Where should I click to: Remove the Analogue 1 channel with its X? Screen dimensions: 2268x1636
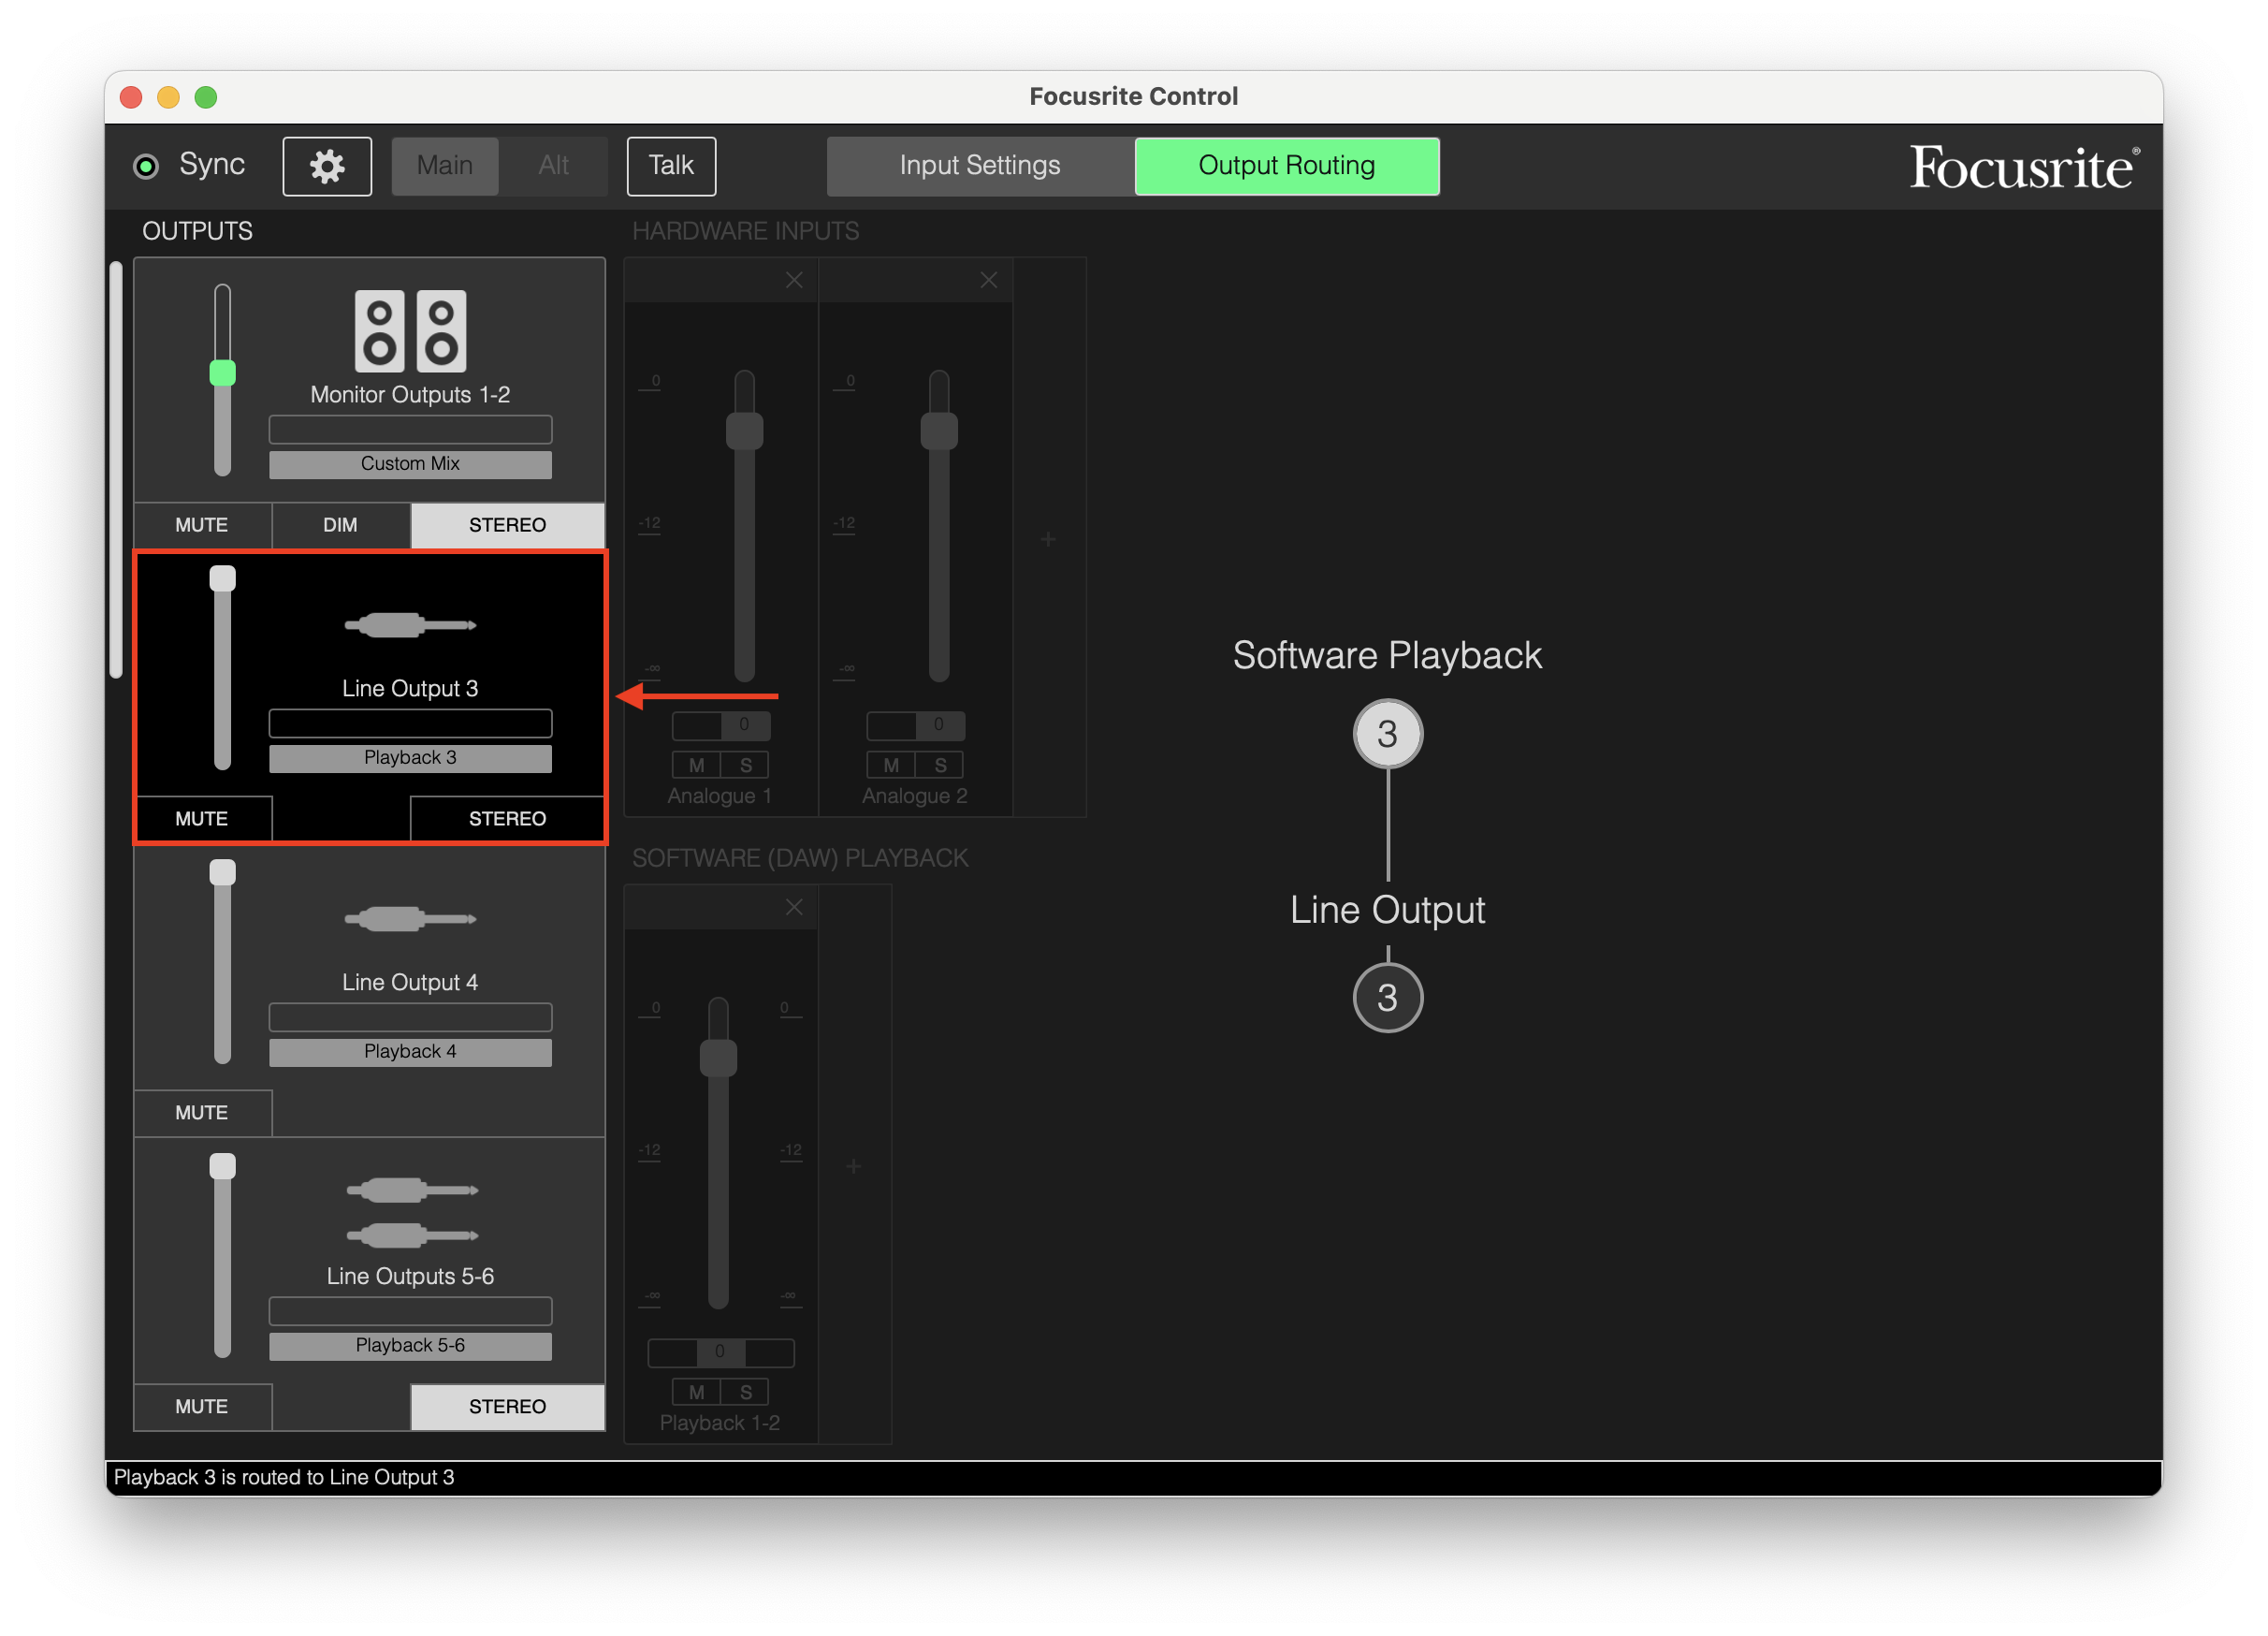(x=794, y=280)
